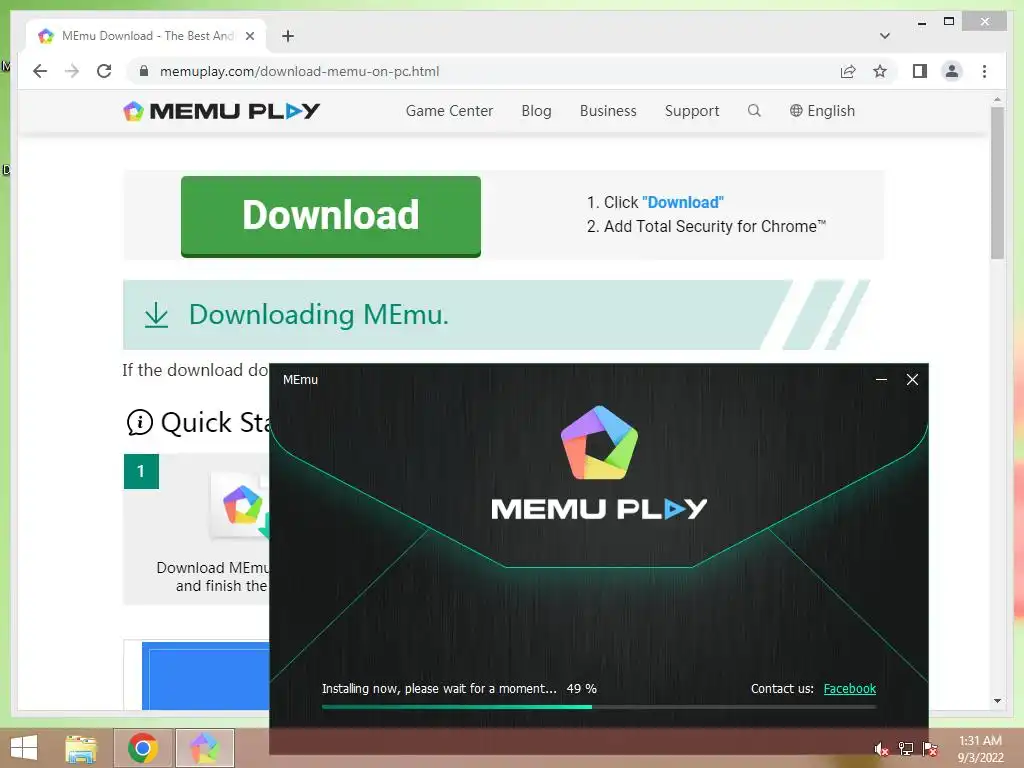Open Chrome's three-dot menu

pyautogui.click(x=984, y=71)
